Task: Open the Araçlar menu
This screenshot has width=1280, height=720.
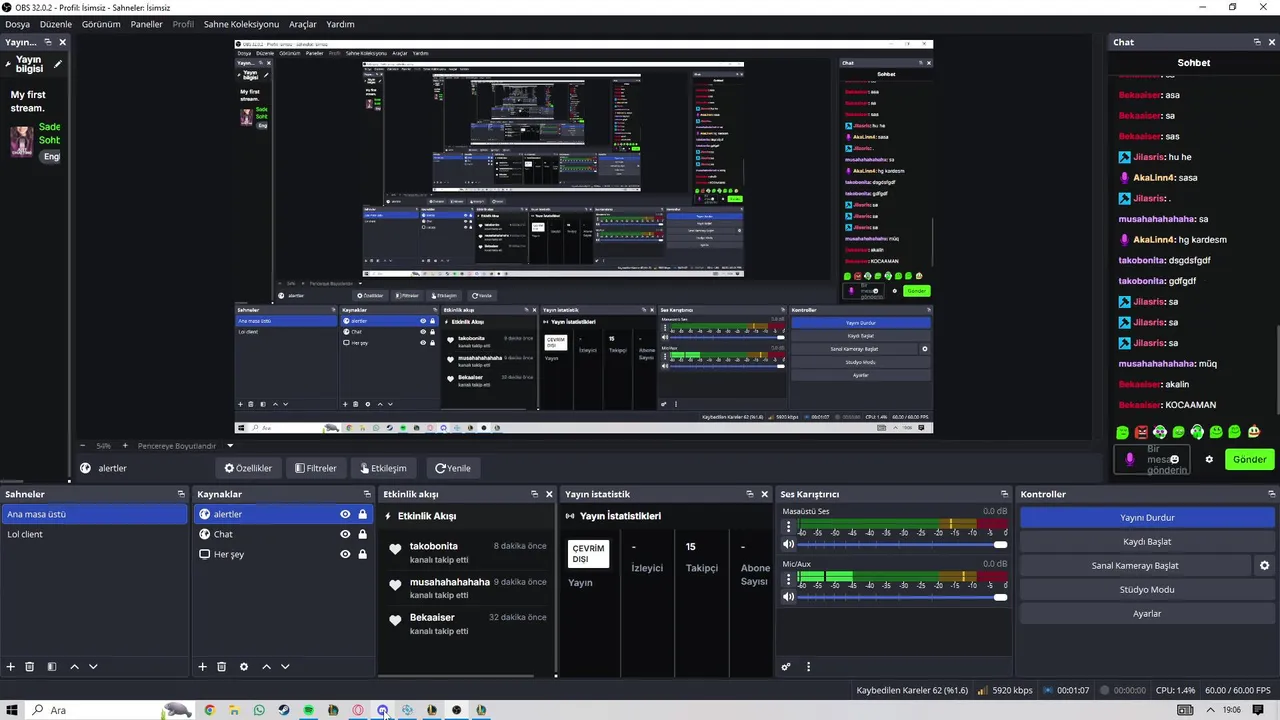Action: pyautogui.click(x=303, y=24)
